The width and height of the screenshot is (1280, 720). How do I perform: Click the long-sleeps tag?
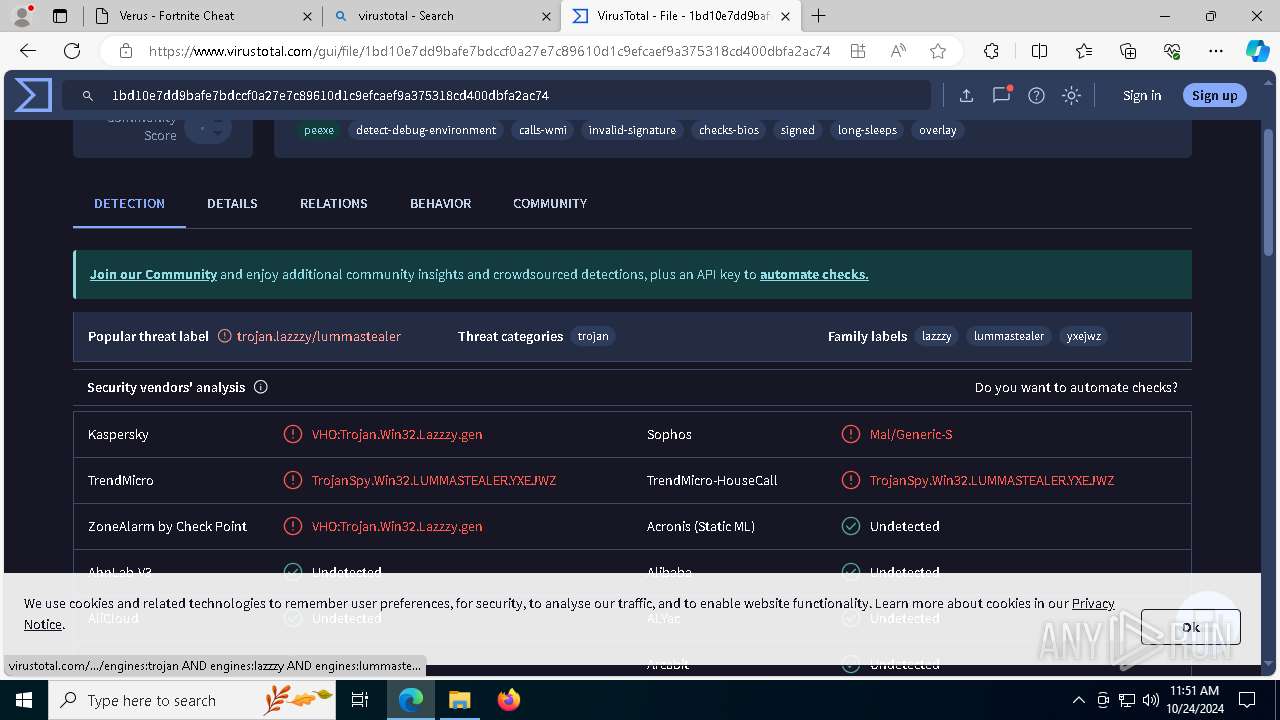[867, 130]
